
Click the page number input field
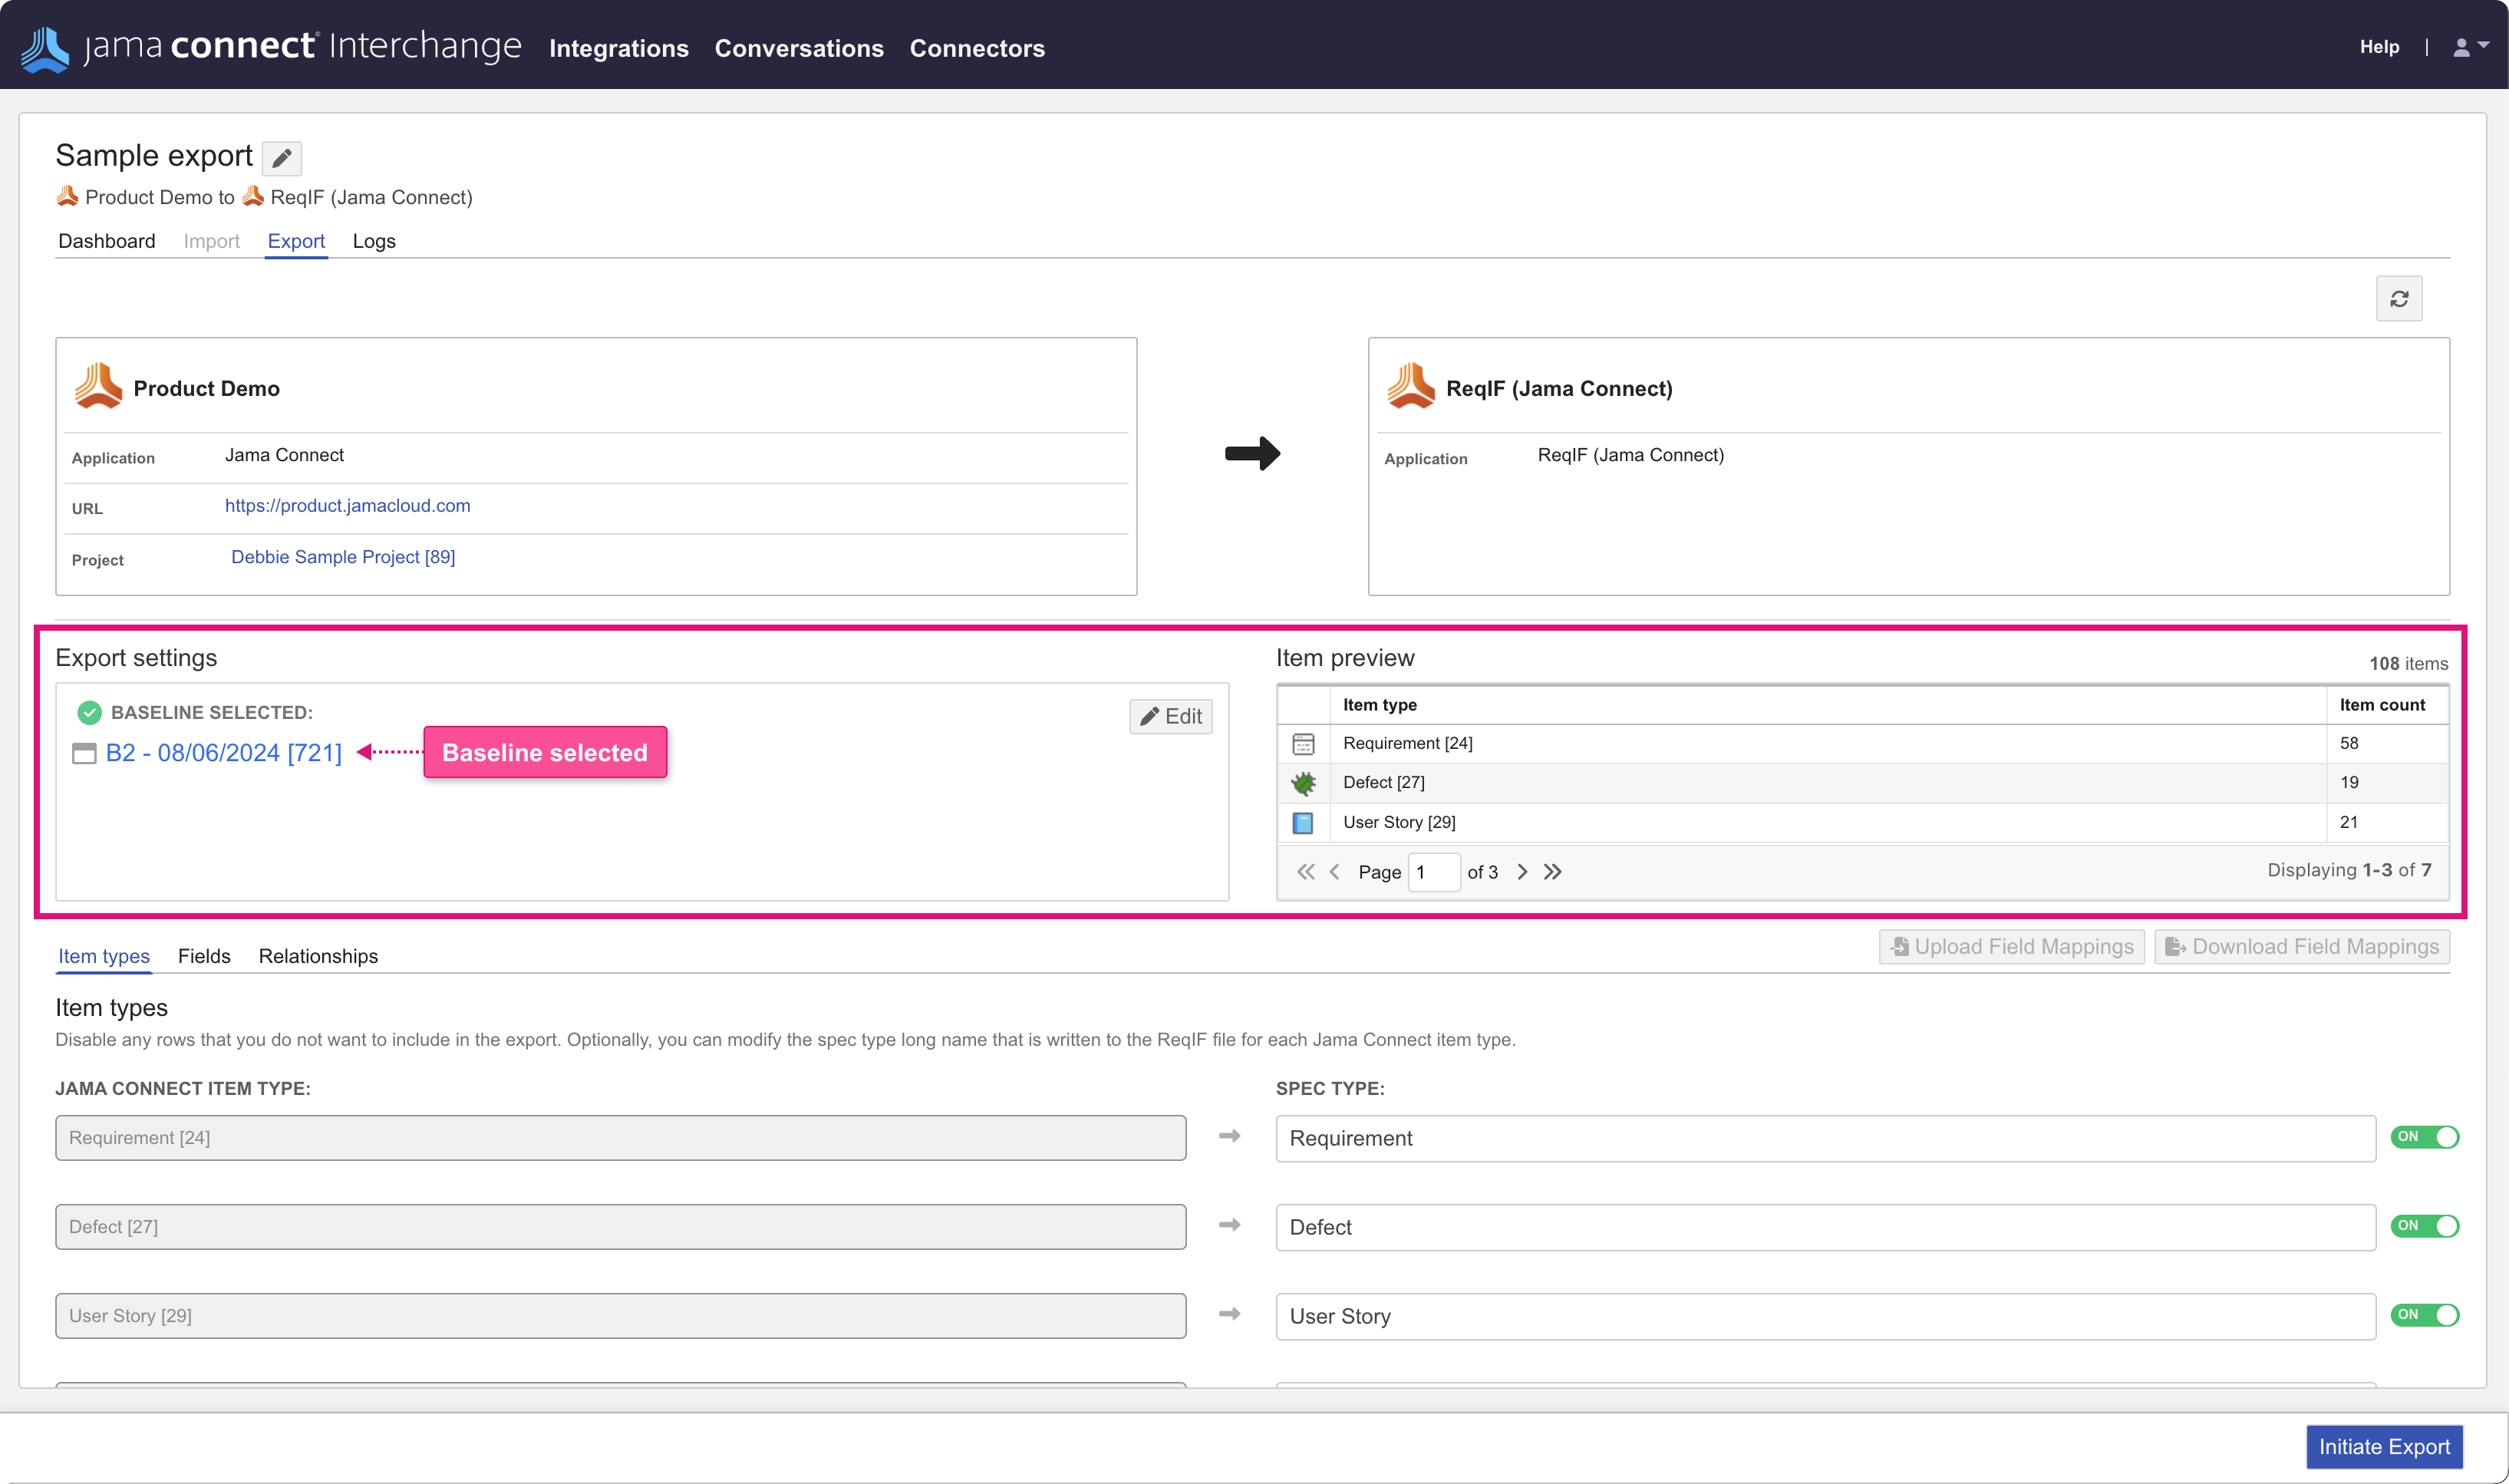(x=1433, y=872)
